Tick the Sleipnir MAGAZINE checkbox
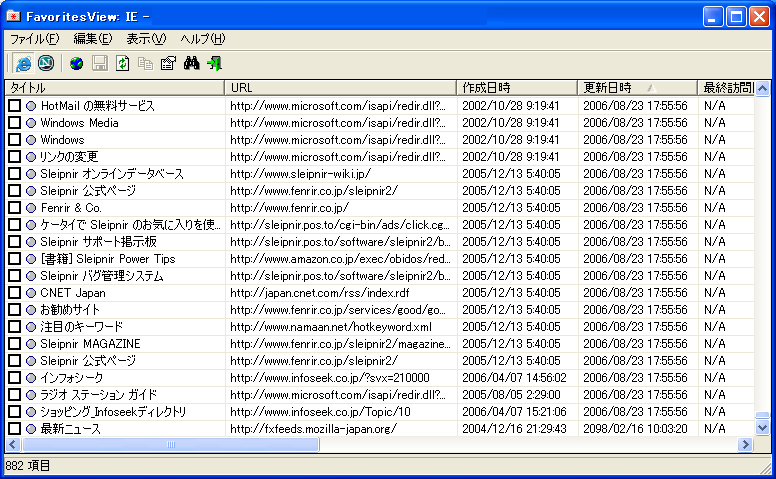 [15, 344]
